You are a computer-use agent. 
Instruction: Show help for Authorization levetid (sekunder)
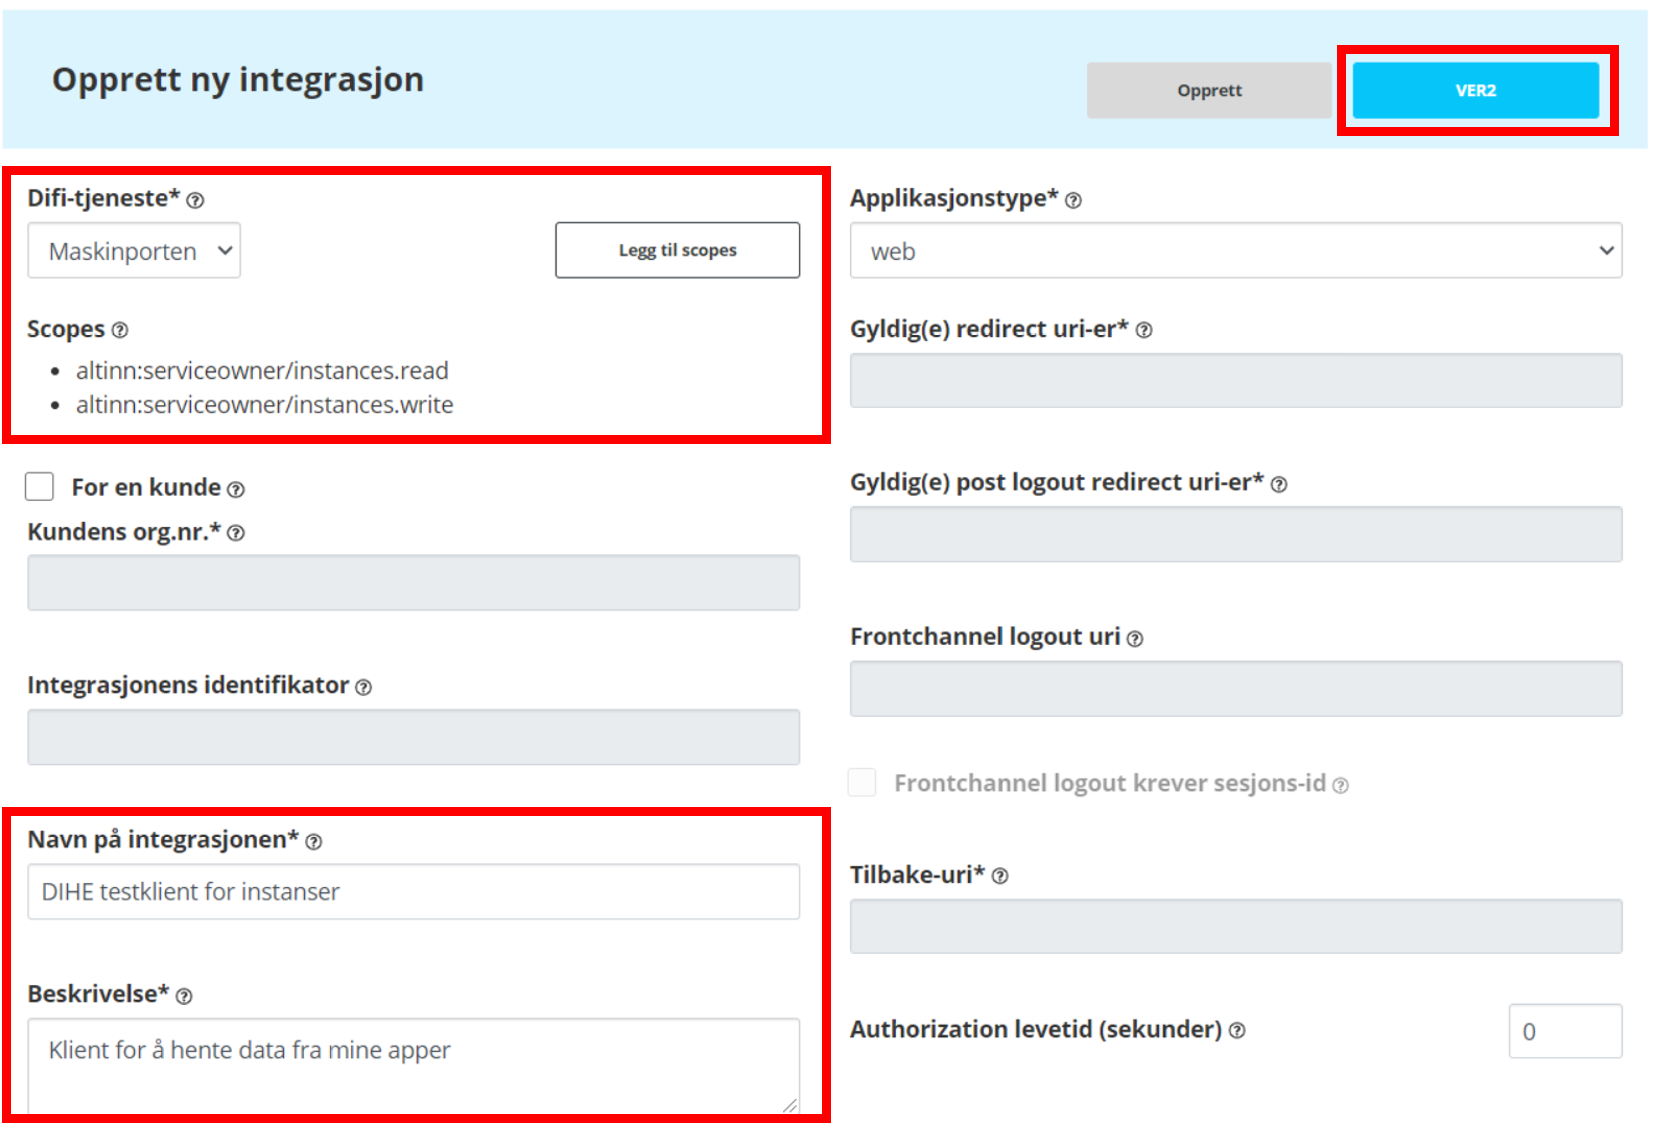[x=1237, y=1031]
